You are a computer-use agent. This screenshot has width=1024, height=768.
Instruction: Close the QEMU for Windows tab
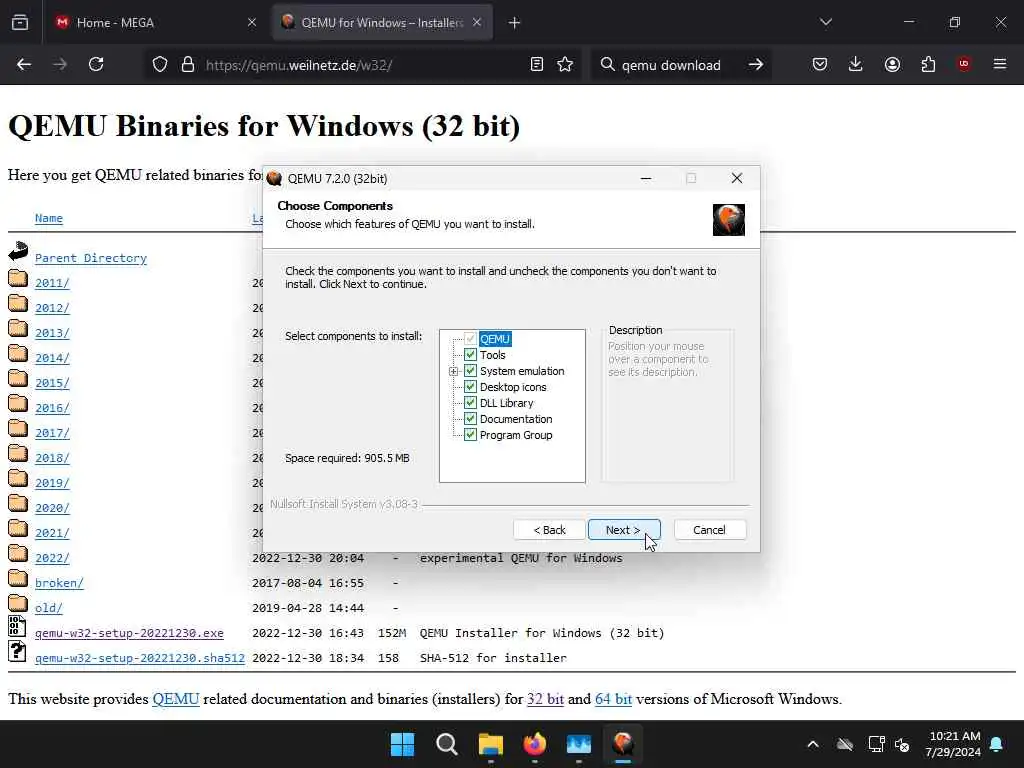tap(477, 23)
